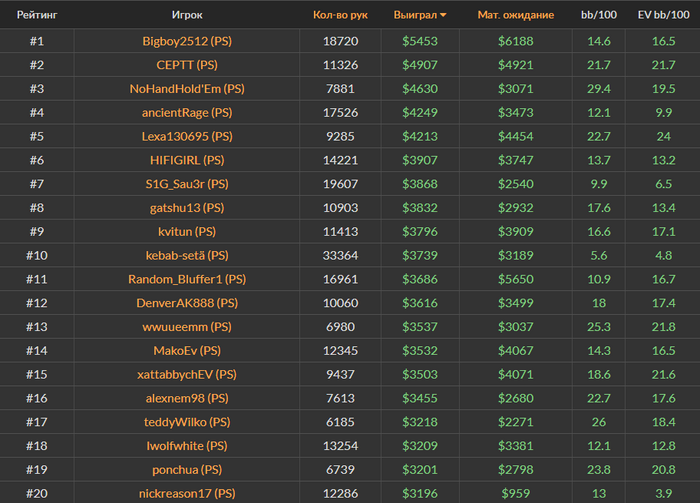Click the bb/100 column header
The width and height of the screenshot is (700, 503).
599,15
